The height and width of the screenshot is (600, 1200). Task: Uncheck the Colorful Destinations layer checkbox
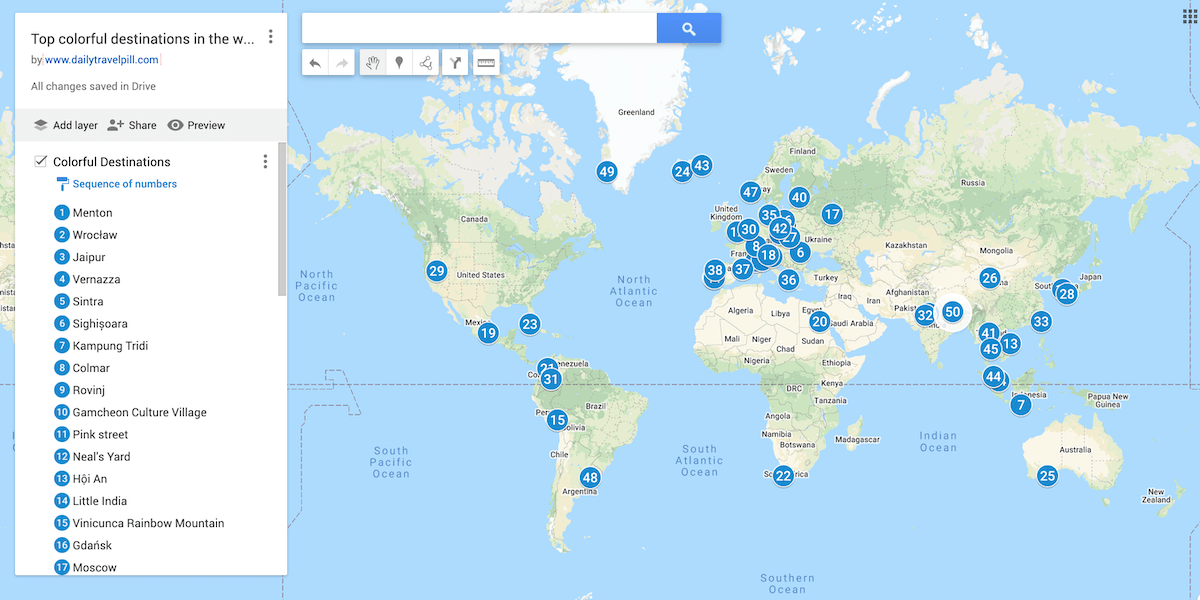click(41, 161)
